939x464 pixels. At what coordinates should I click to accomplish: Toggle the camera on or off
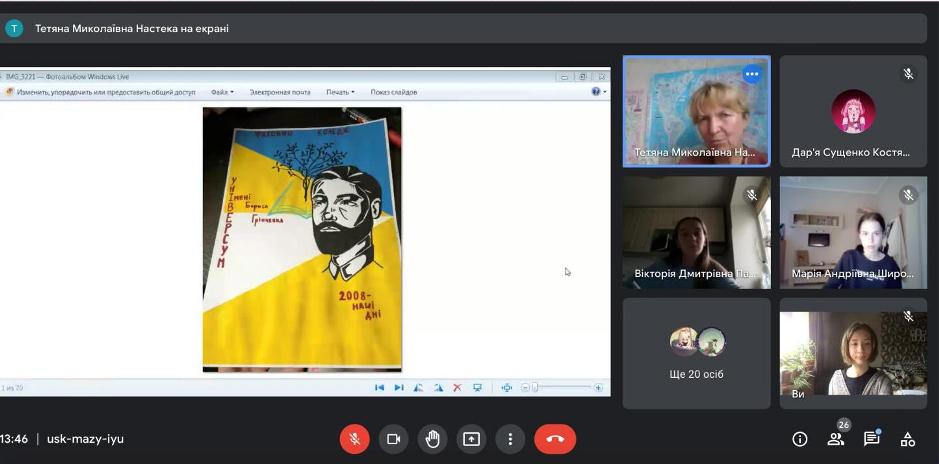pyautogui.click(x=393, y=439)
